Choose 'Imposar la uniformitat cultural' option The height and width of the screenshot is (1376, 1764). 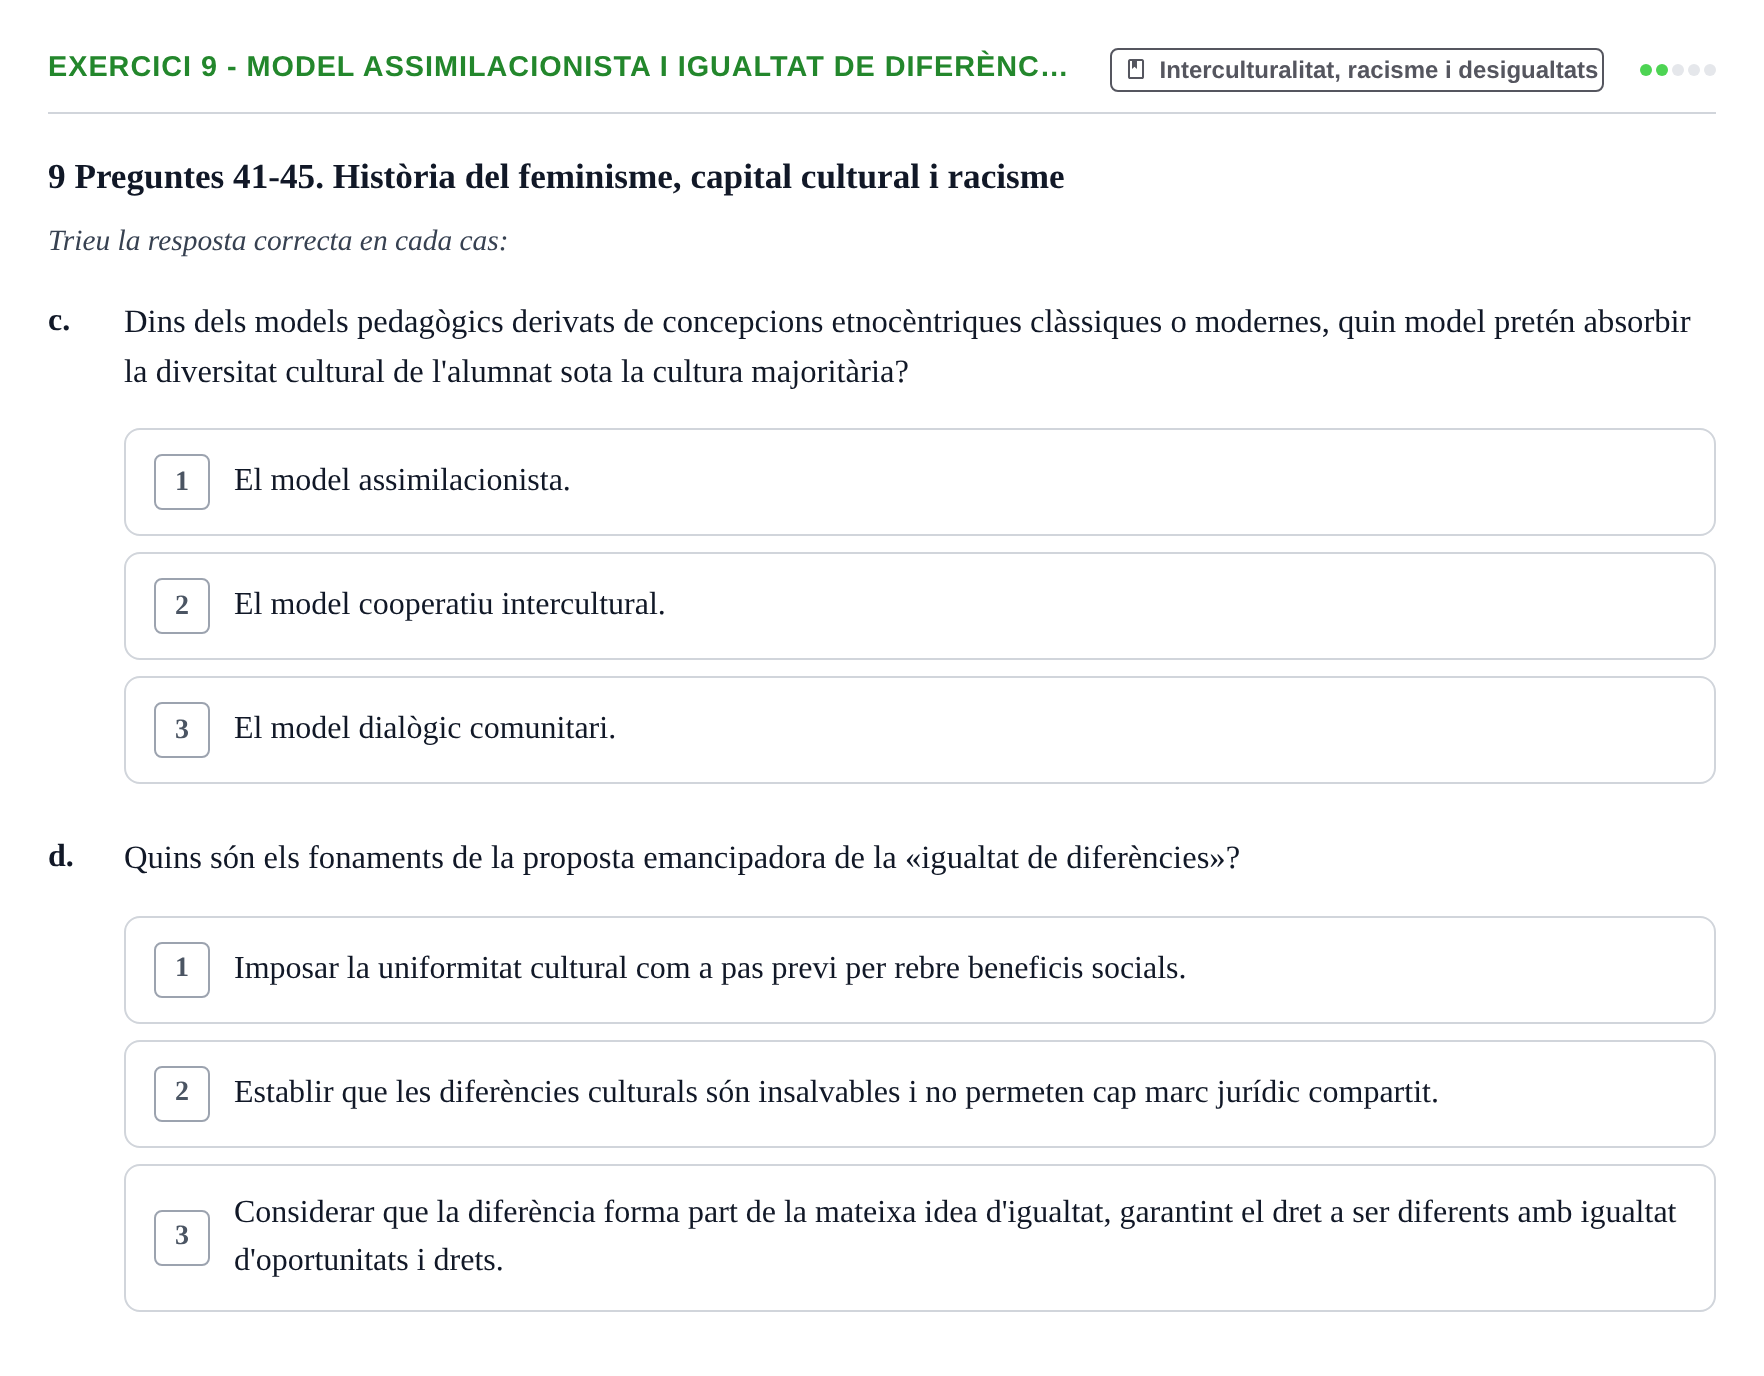tap(920, 970)
